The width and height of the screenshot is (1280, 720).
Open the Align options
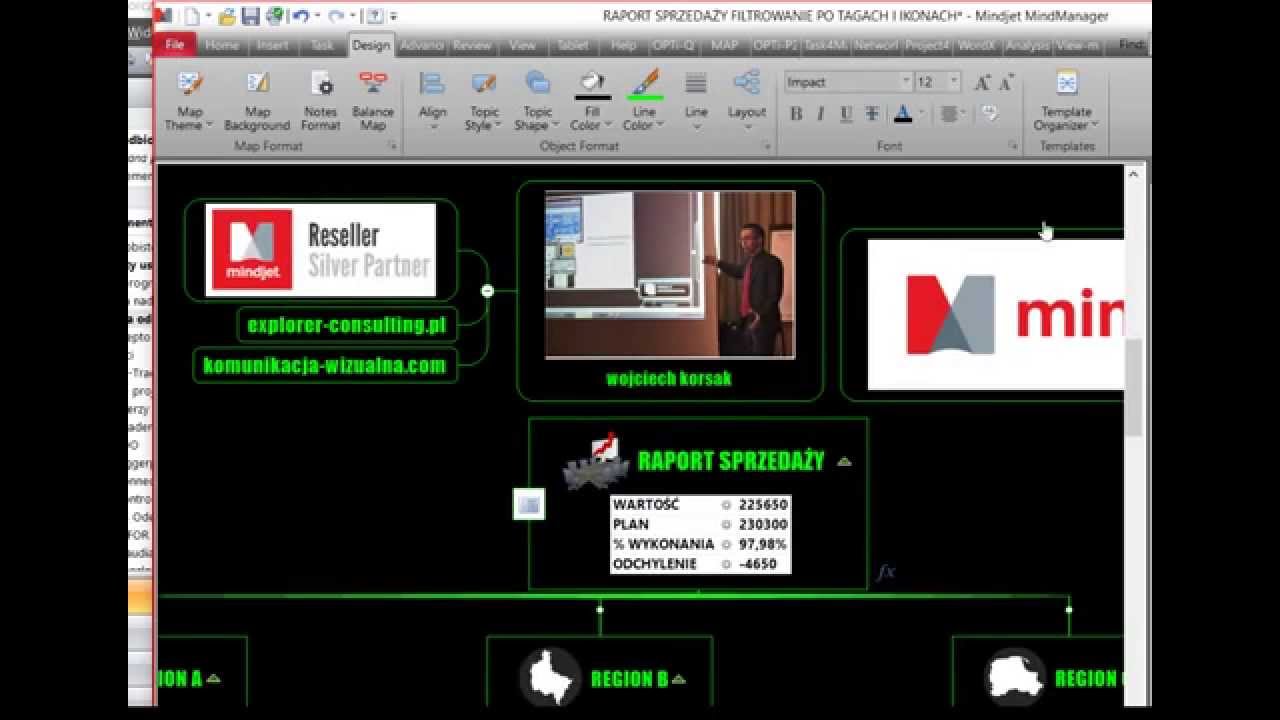pos(432,101)
